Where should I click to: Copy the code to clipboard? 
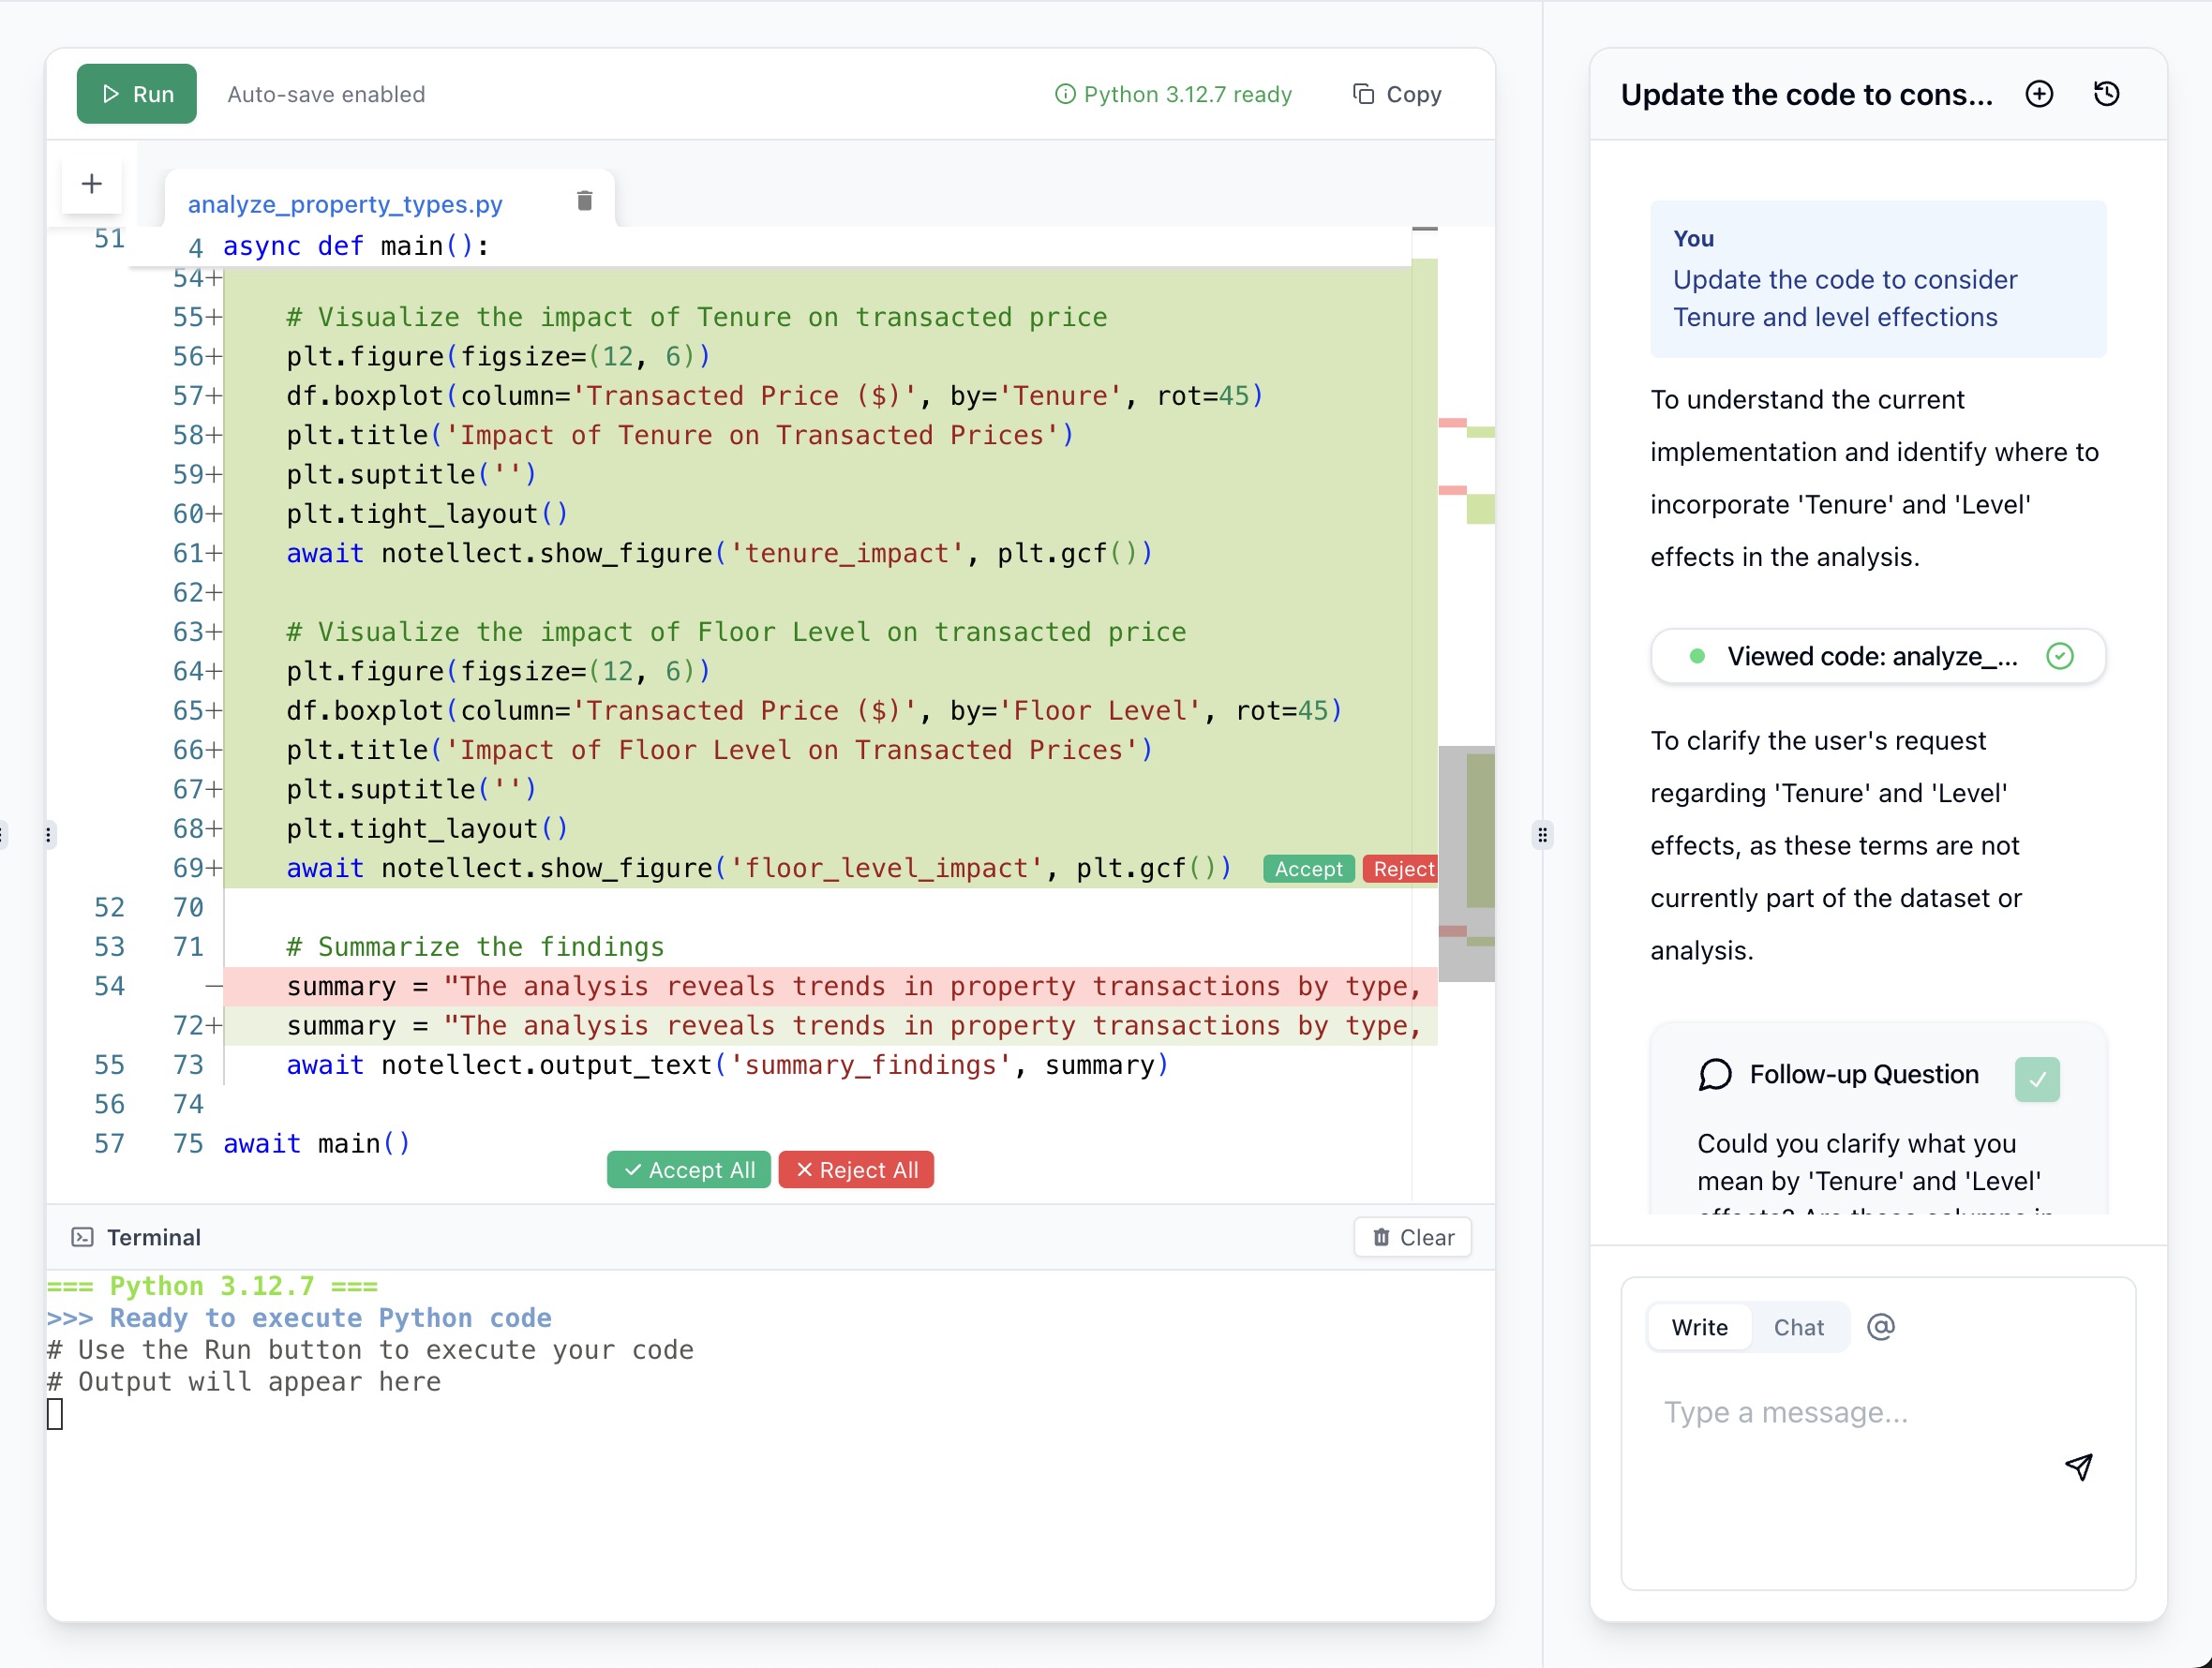(1398, 93)
